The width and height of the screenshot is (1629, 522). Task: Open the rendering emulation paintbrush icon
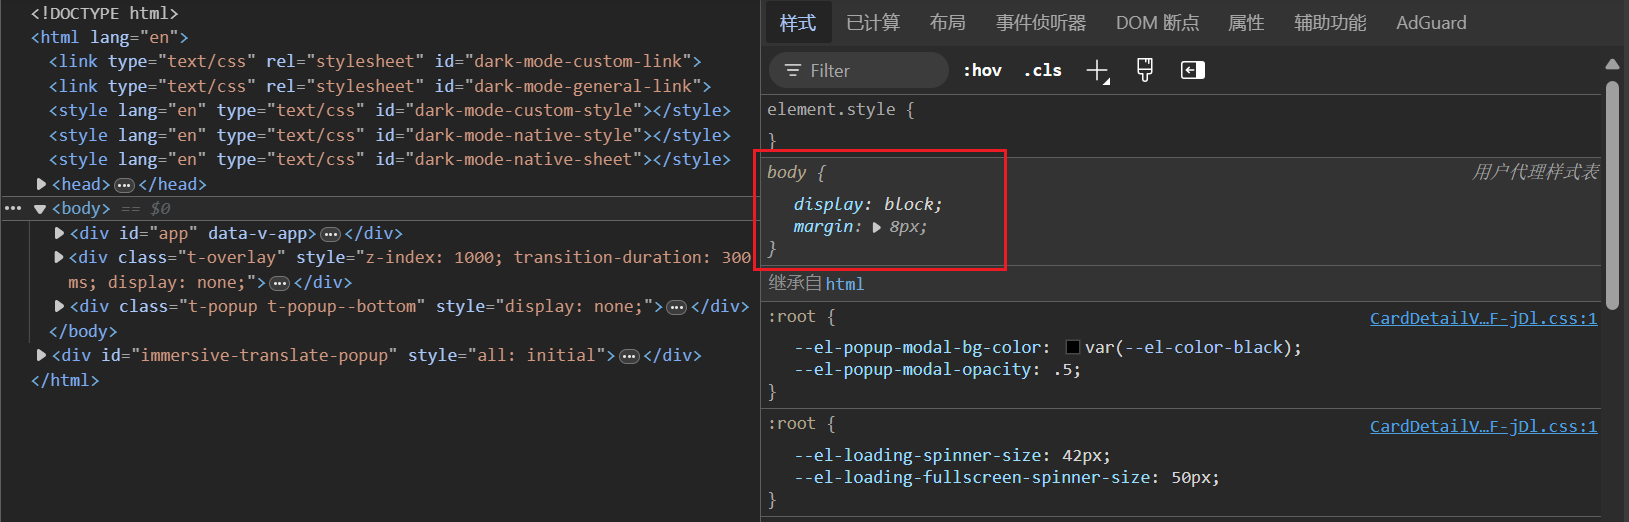[1145, 70]
